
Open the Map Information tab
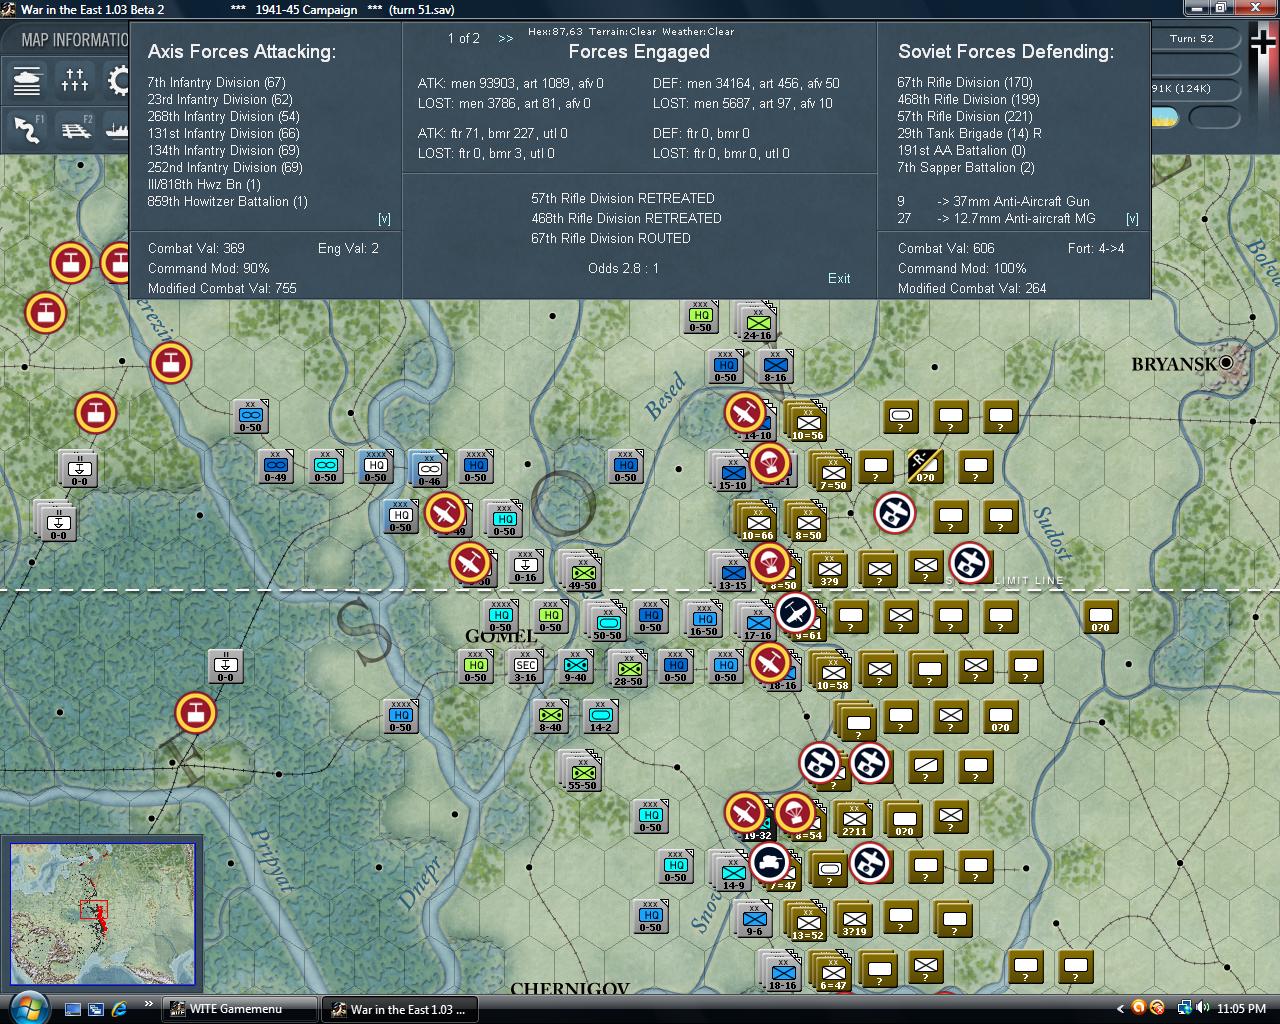(x=75, y=40)
